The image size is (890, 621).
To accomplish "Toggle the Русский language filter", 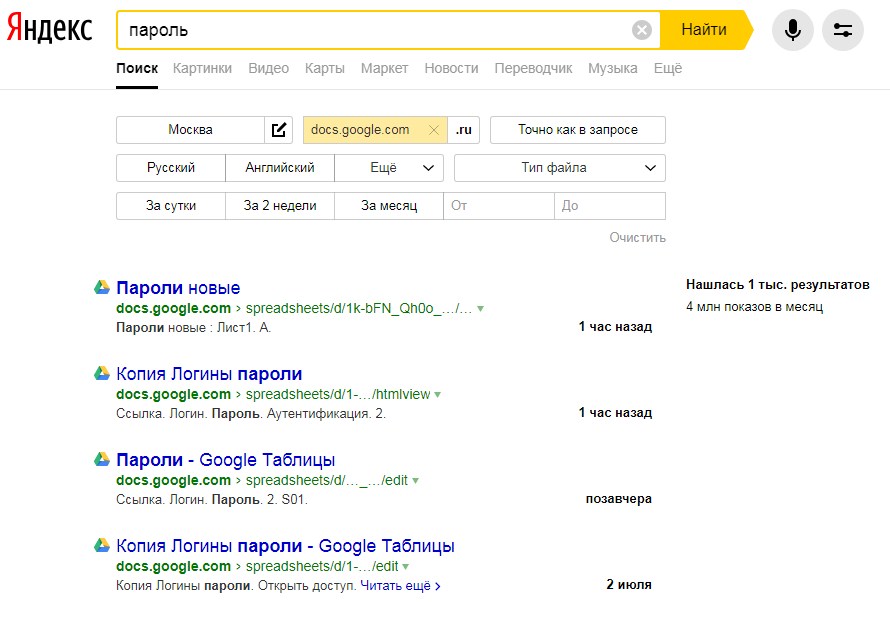I will [171, 168].
